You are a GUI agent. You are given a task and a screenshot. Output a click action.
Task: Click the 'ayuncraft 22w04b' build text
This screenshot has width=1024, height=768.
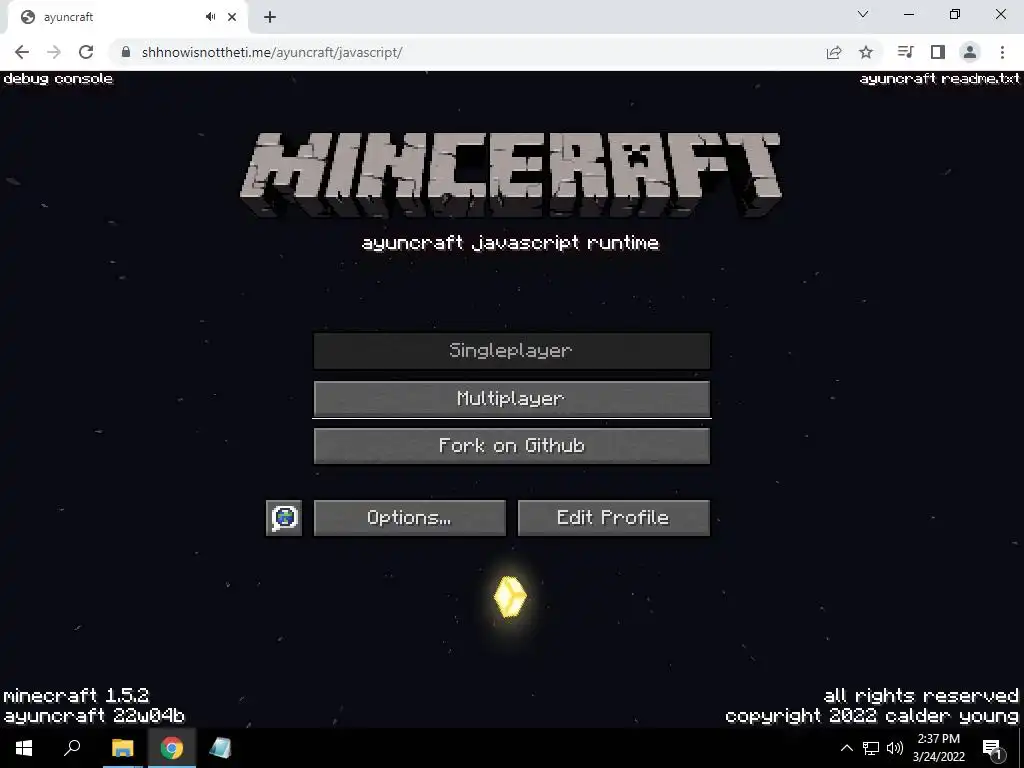pyautogui.click(x=94, y=716)
